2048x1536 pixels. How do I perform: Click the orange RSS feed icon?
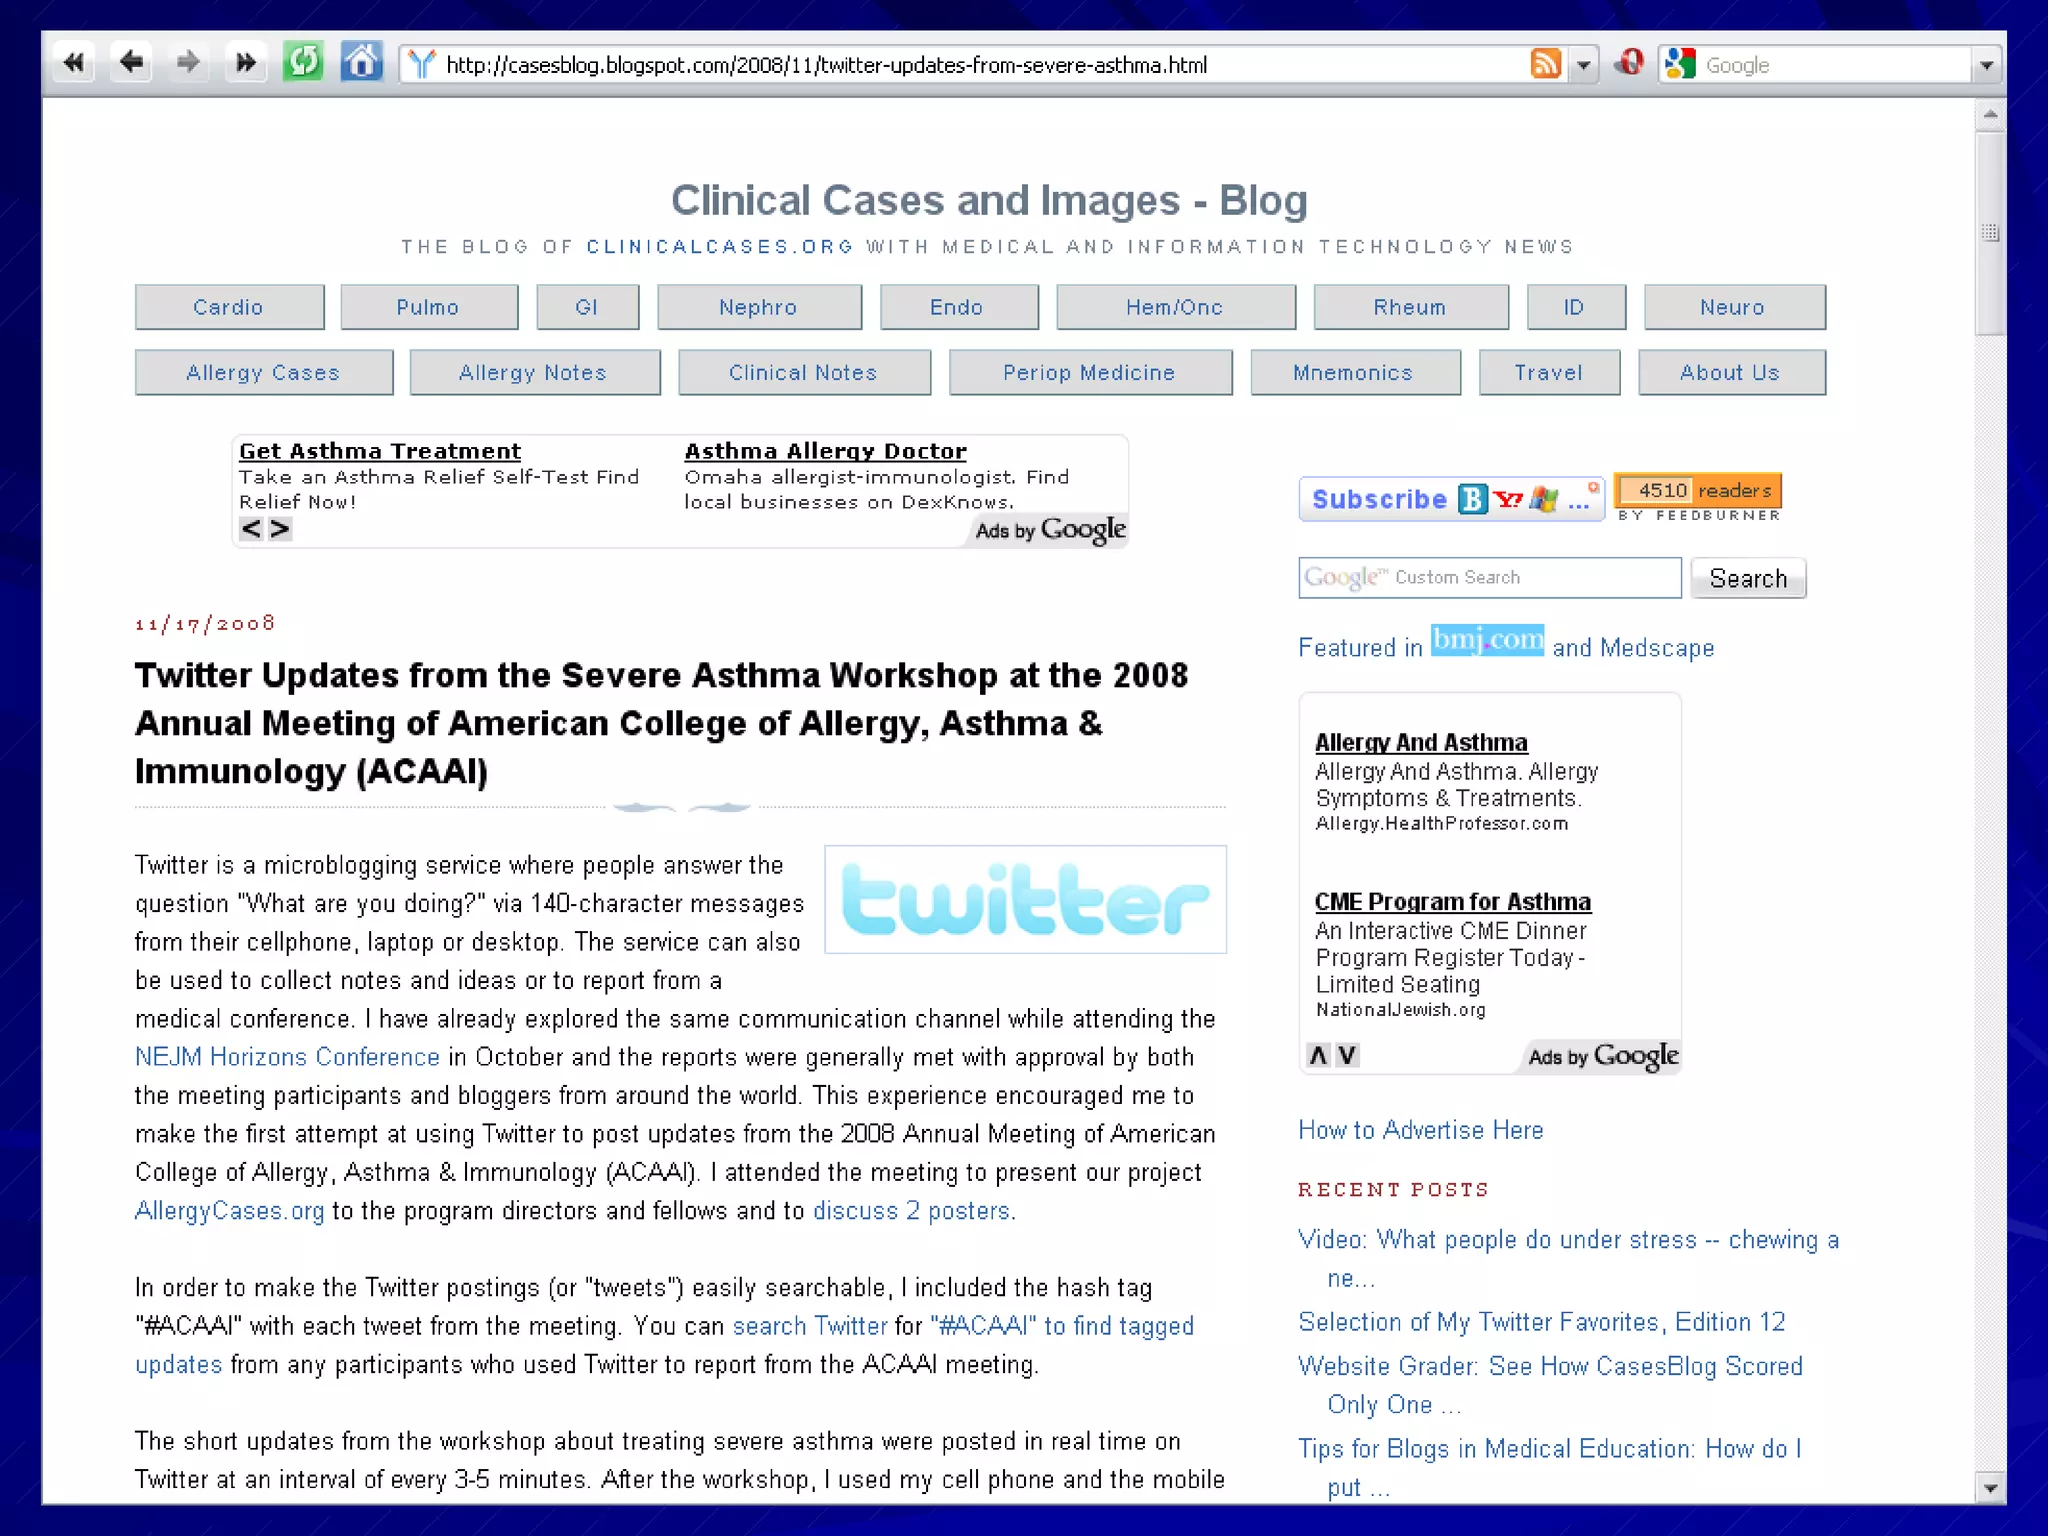(1545, 64)
